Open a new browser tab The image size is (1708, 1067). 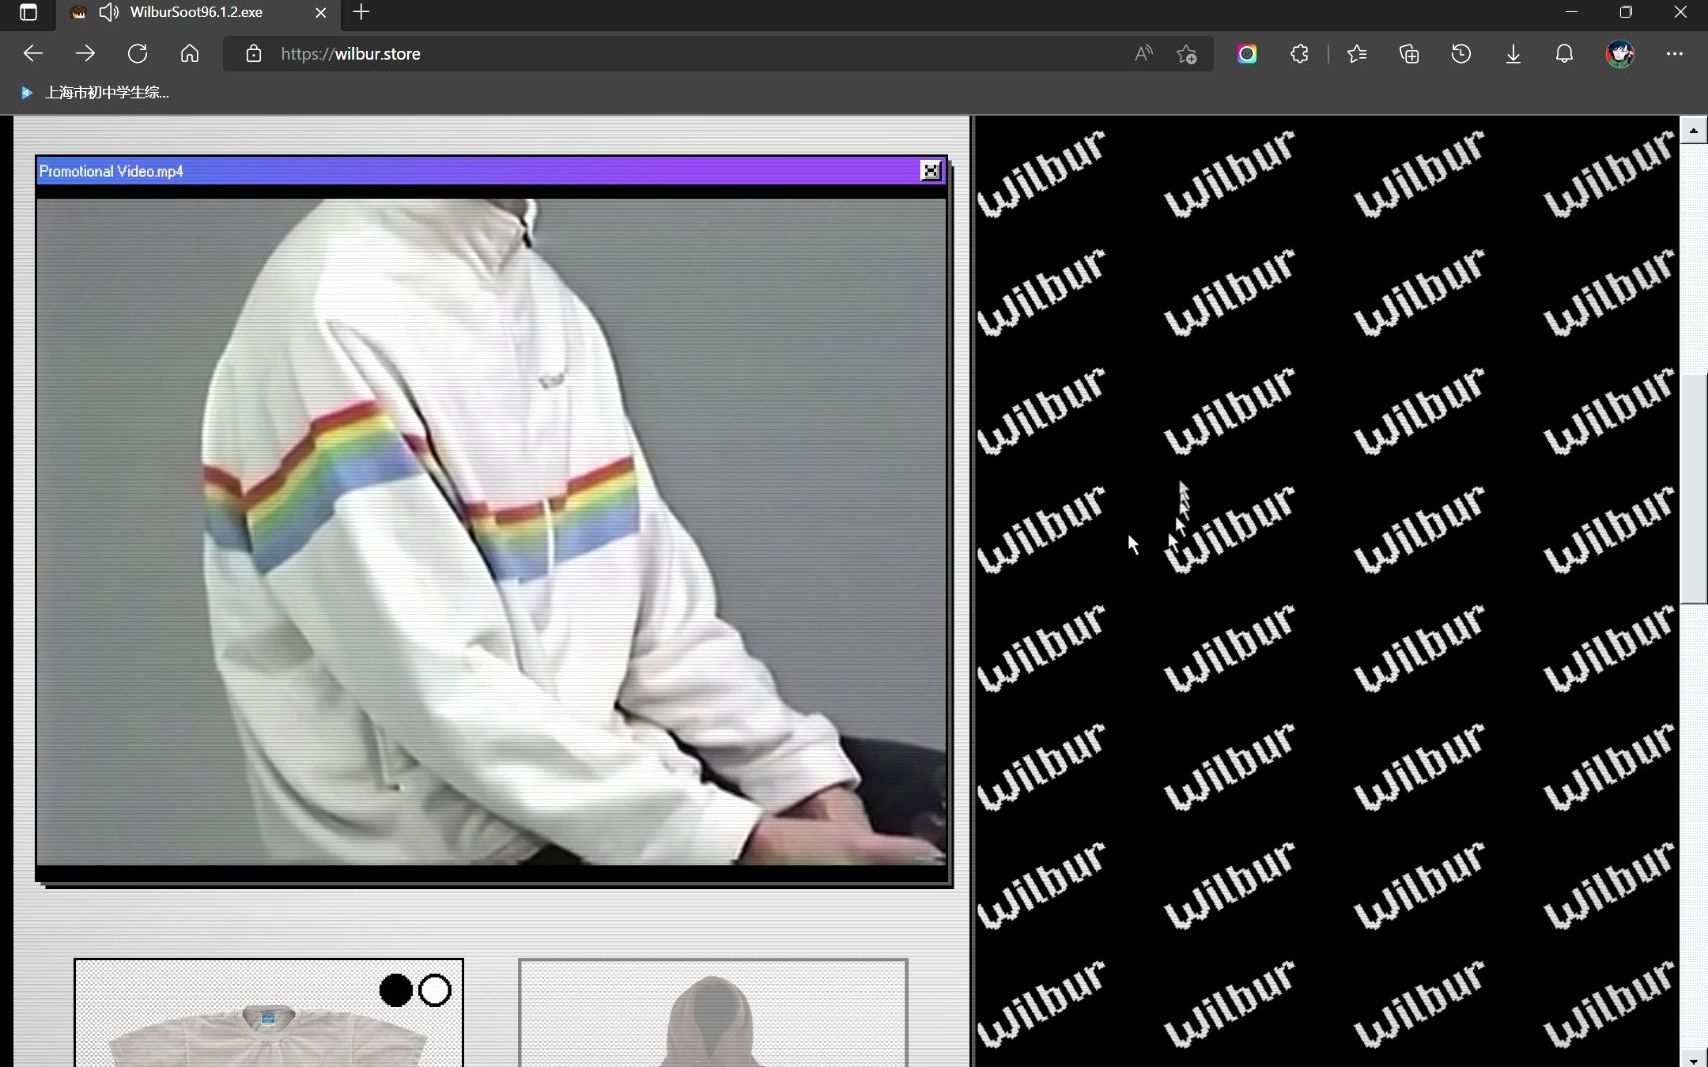pyautogui.click(x=362, y=13)
